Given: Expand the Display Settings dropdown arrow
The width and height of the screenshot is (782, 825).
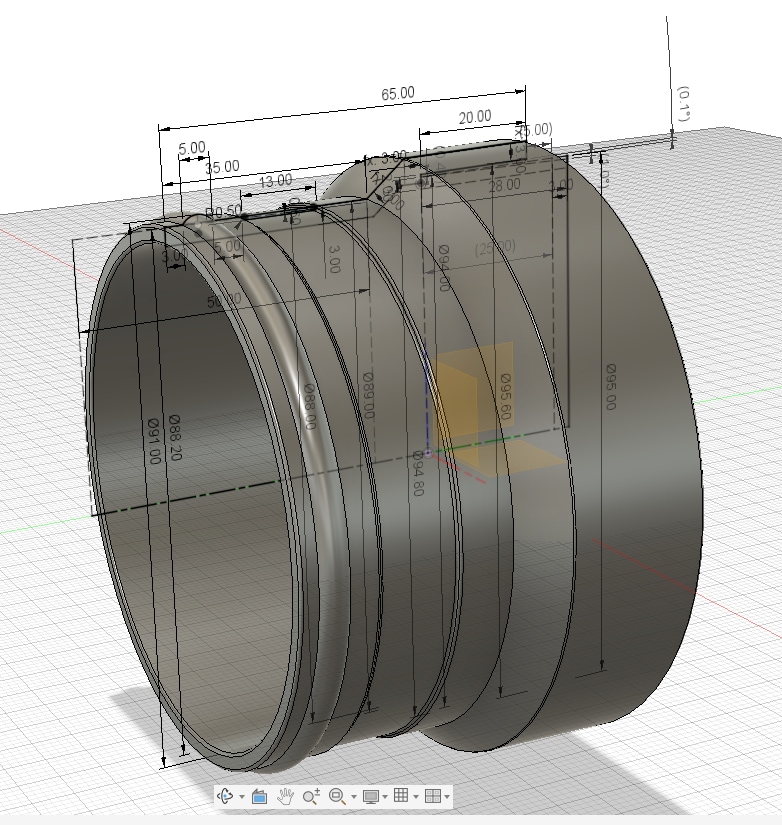Looking at the screenshot, I should click(385, 797).
